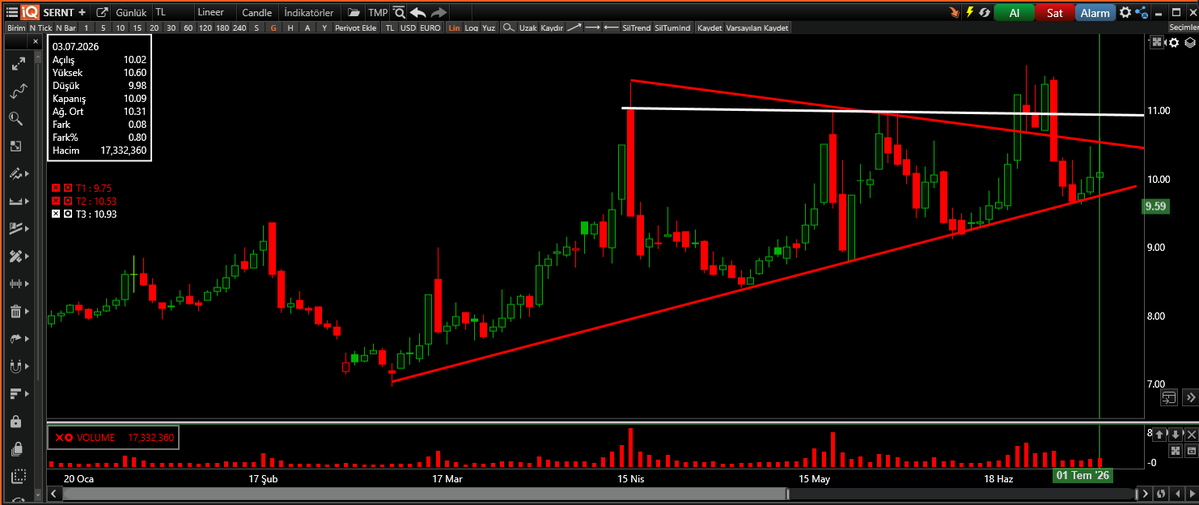
Task: Open TMP template menu
Action: 377,13
